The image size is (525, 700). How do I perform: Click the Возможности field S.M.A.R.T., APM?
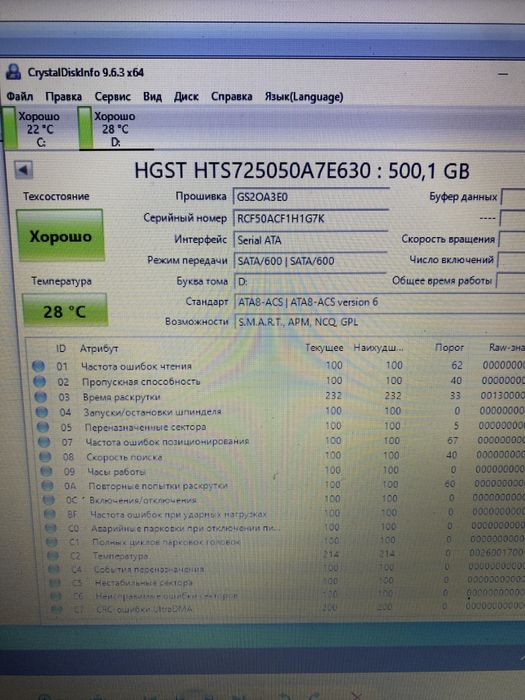pos(379,321)
